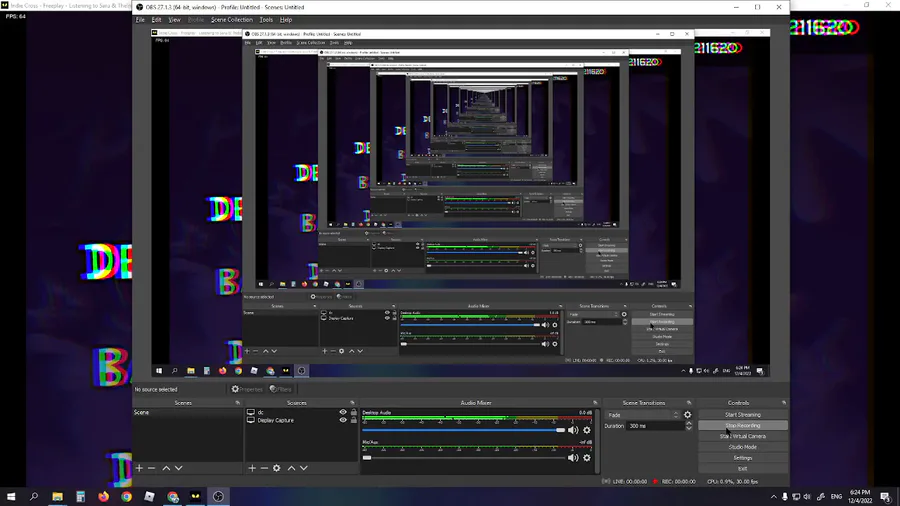Move scene down with the Scenes down arrow
900x506 pixels.
[179, 468]
